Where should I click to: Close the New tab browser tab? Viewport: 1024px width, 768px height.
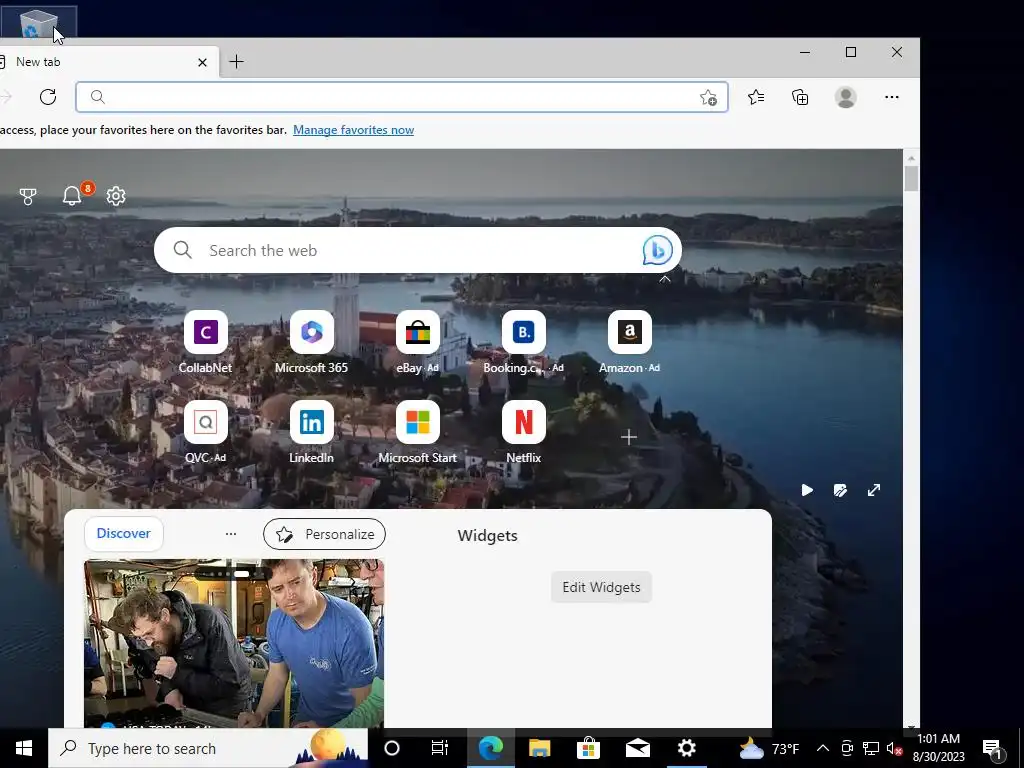202,62
